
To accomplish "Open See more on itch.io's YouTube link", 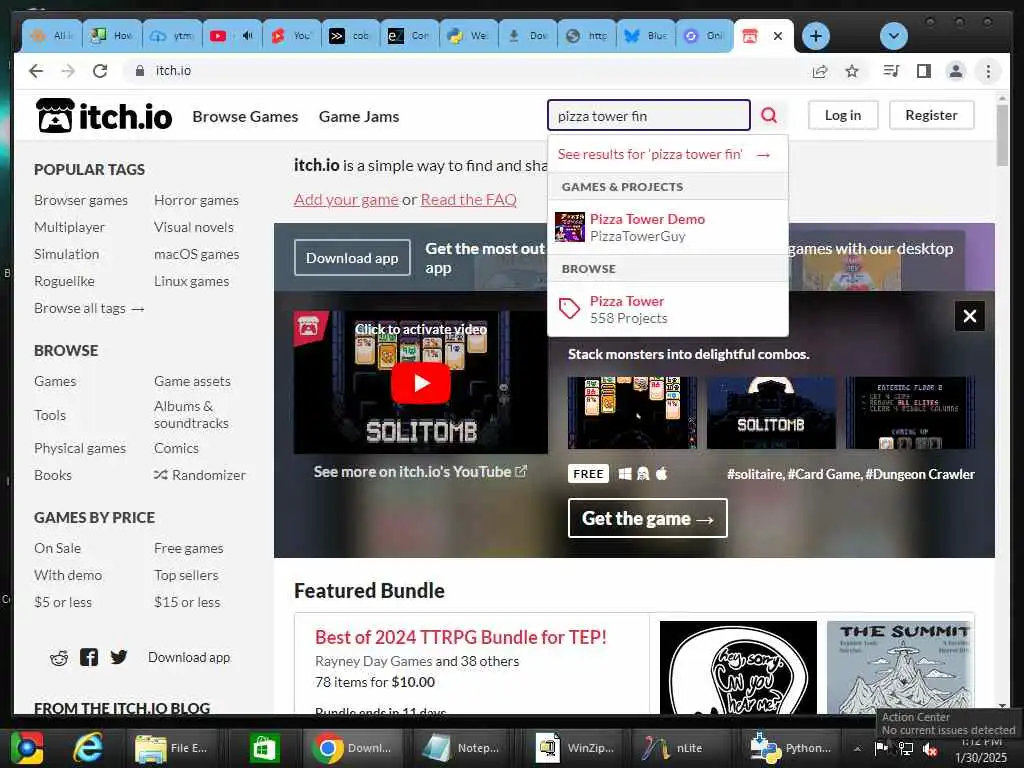I will tap(420, 472).
